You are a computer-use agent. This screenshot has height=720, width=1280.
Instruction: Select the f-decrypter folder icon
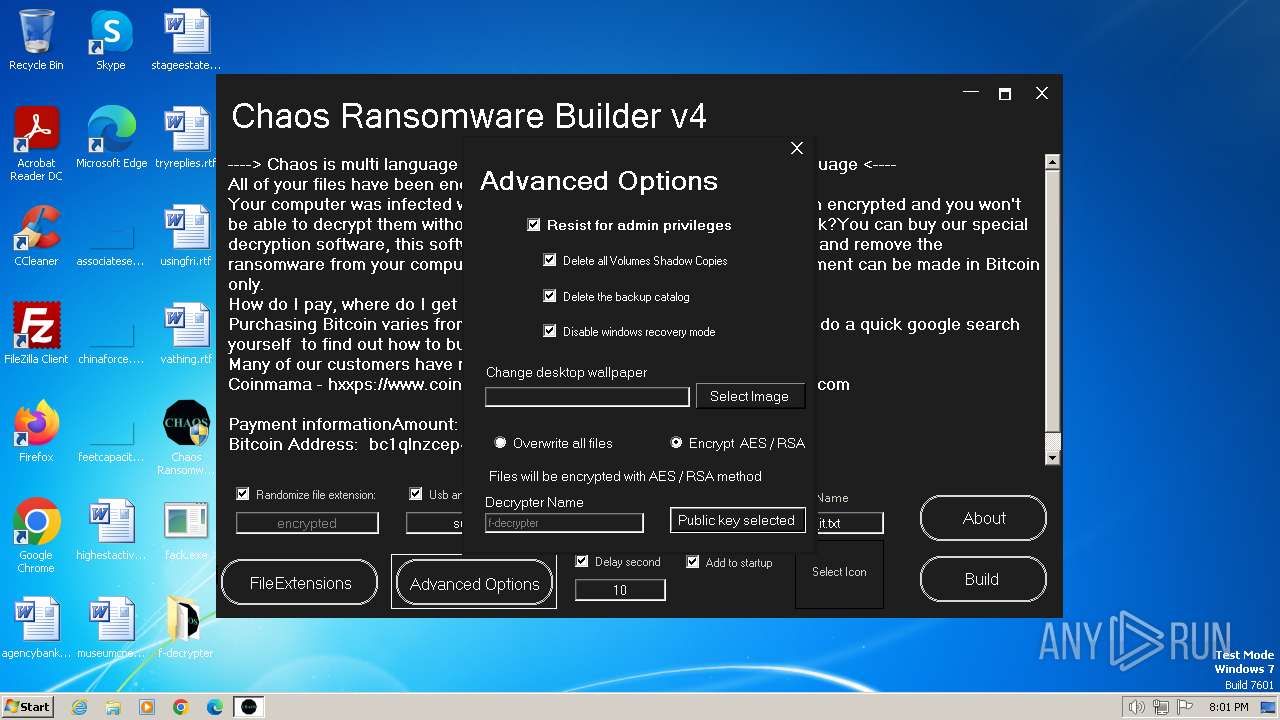186,628
